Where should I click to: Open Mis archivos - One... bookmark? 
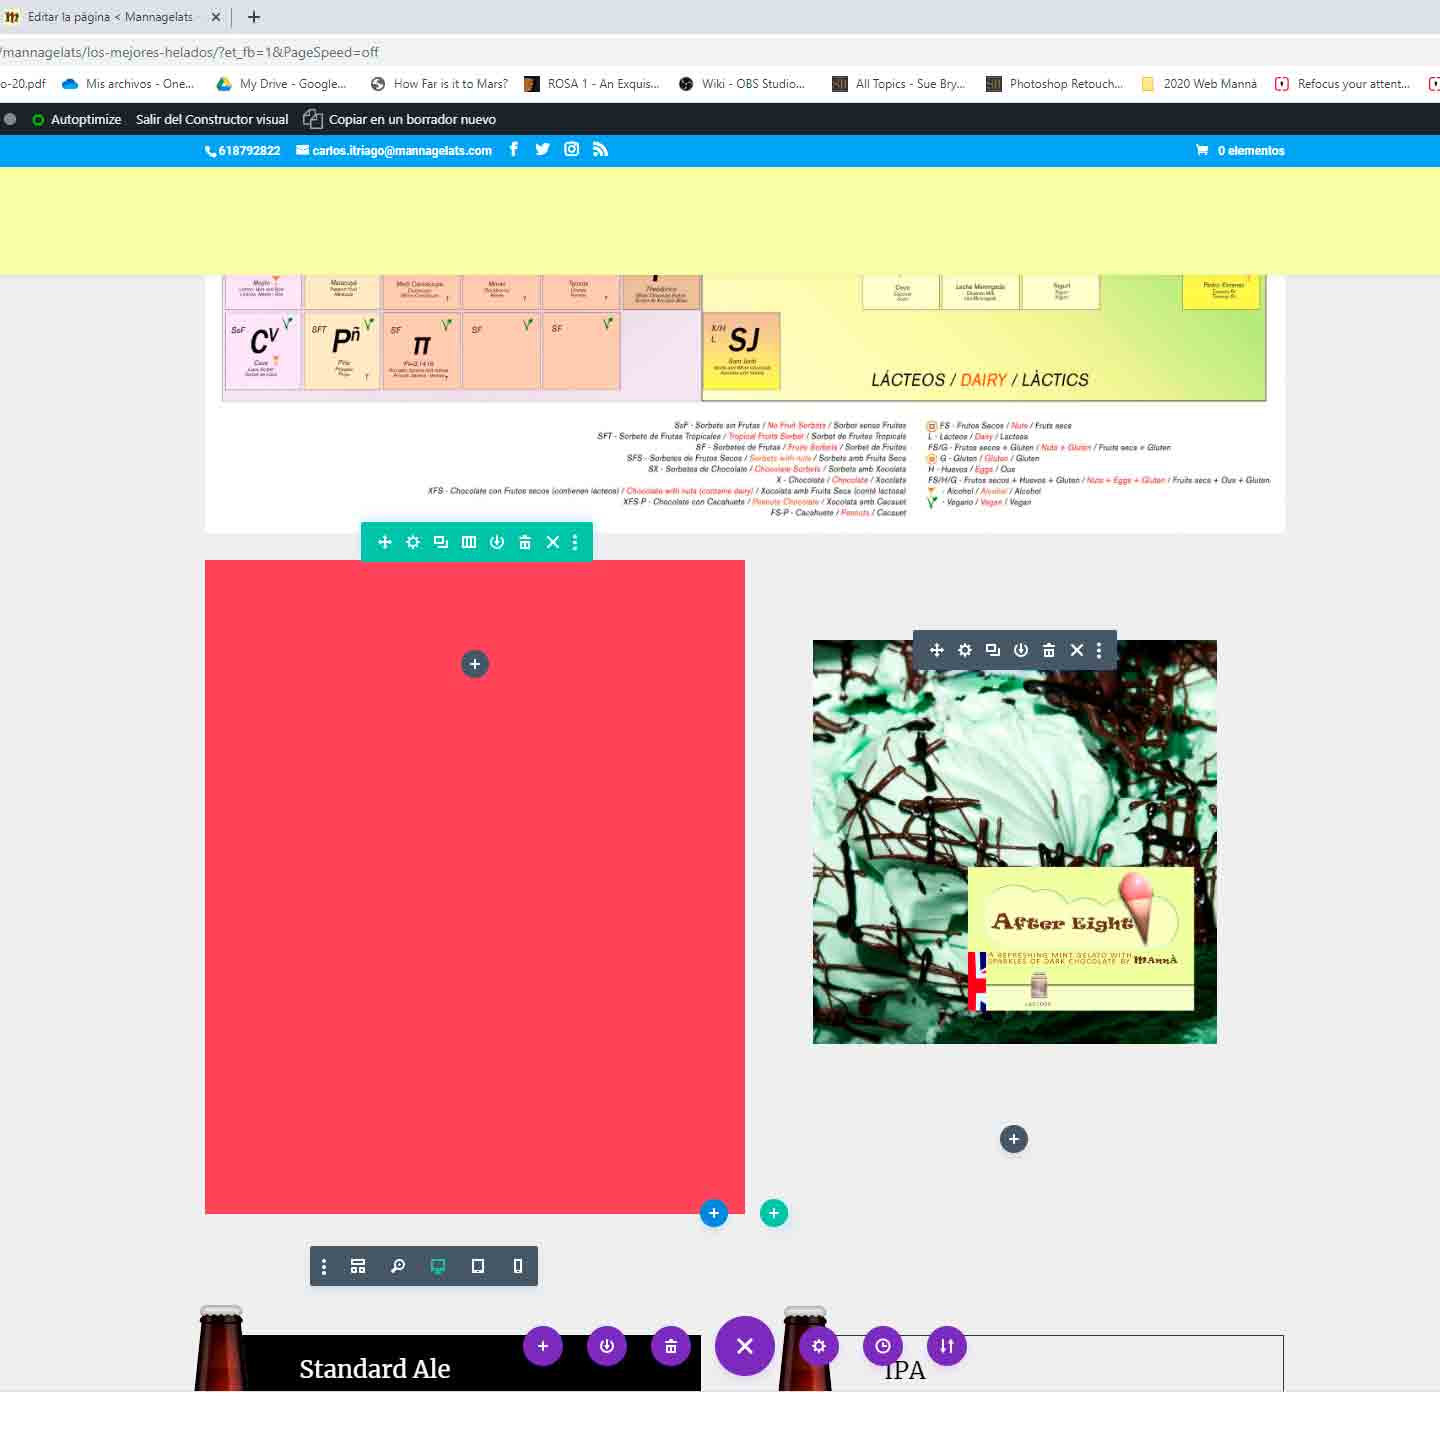128,84
